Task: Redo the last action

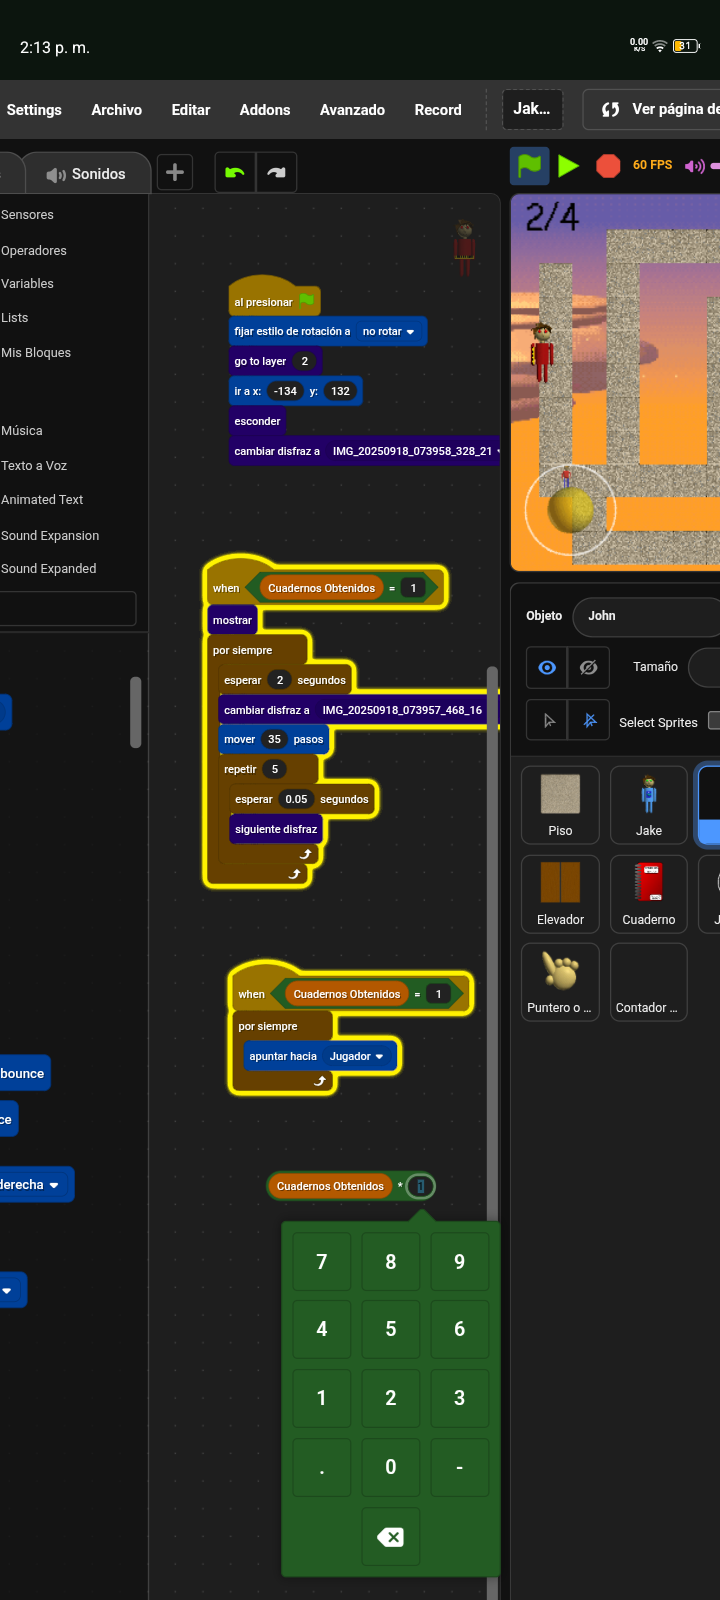Action: 277,173
